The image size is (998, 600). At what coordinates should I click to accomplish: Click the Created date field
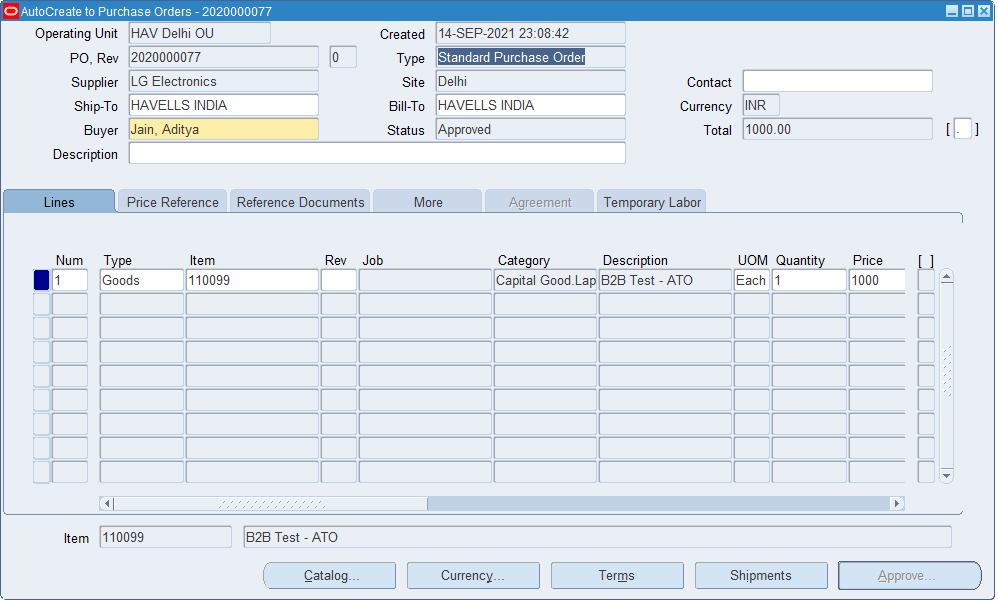coord(530,33)
